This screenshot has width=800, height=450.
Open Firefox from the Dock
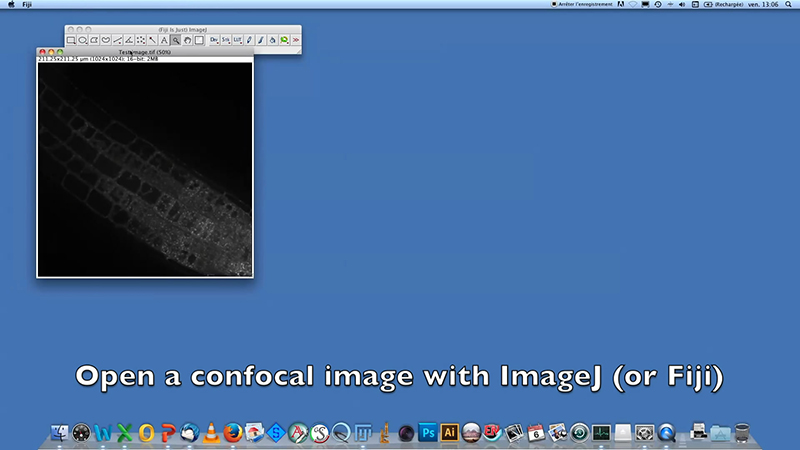click(x=233, y=433)
